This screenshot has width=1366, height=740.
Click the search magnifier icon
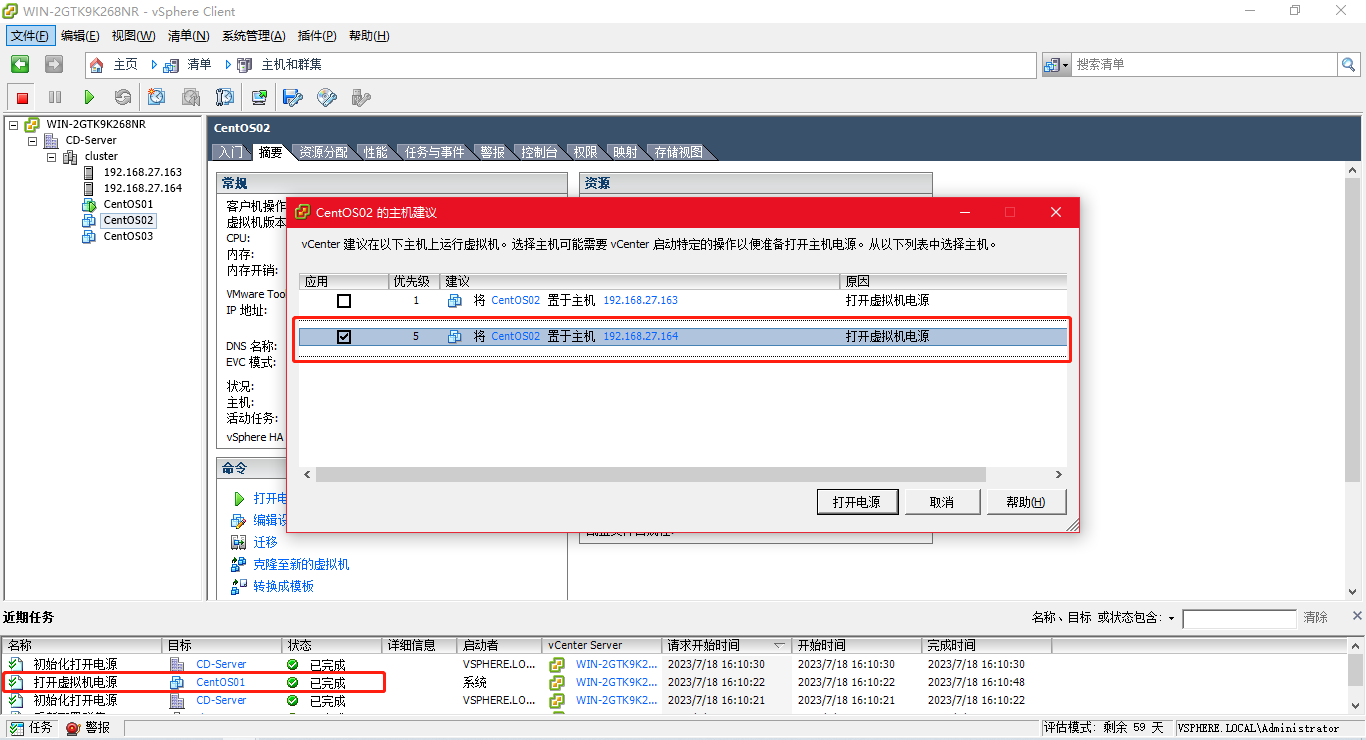coord(1349,64)
